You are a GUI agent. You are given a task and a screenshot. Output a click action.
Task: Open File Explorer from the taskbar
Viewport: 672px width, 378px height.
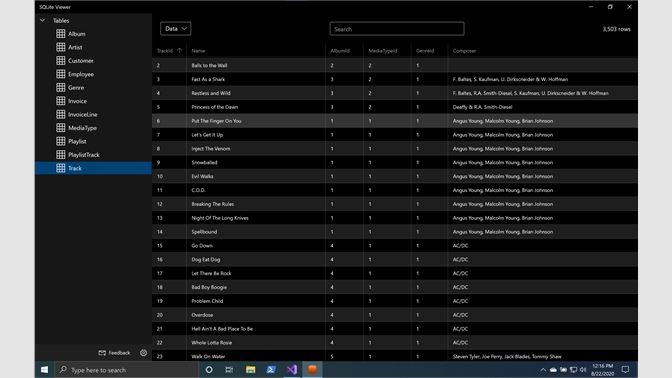(x=250, y=369)
